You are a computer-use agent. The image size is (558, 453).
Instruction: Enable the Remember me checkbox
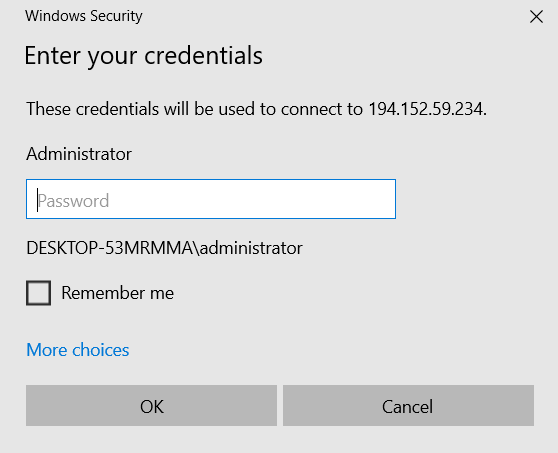tap(38, 293)
